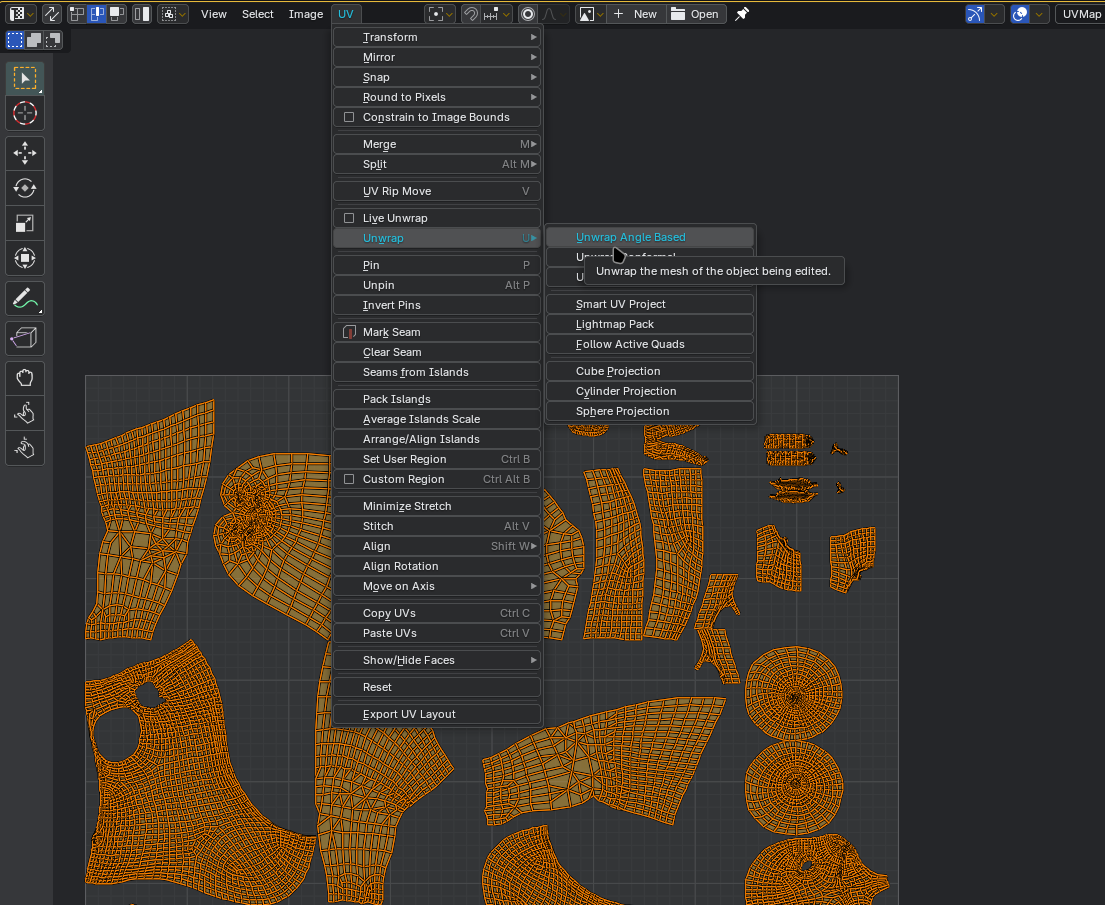The image size is (1105, 905).
Task: Select the Select Box tool
Action: tap(25, 78)
